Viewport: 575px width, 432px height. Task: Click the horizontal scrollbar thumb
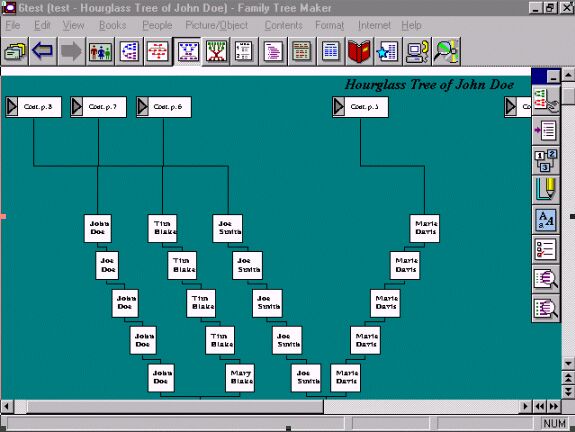click(175, 406)
